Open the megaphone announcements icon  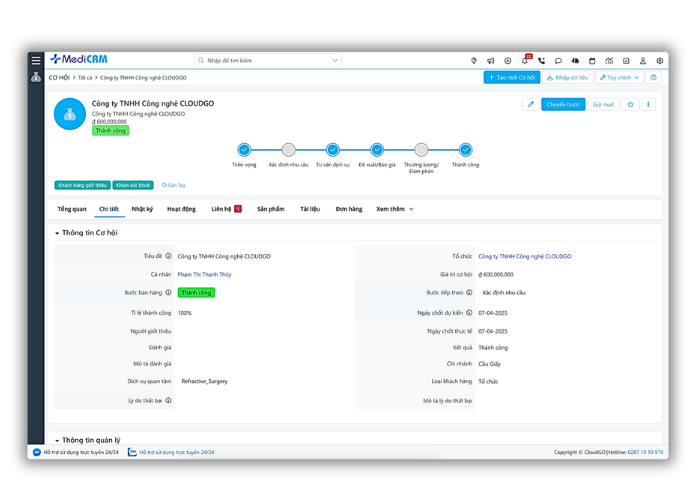click(x=491, y=61)
